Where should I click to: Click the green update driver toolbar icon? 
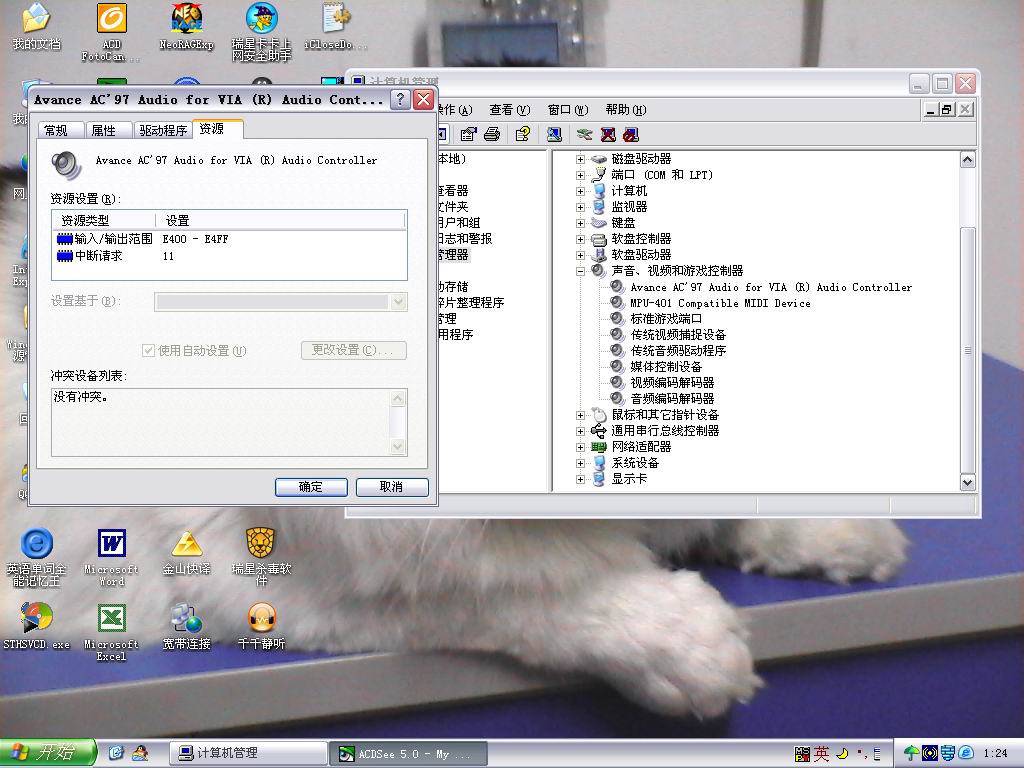[x=584, y=135]
